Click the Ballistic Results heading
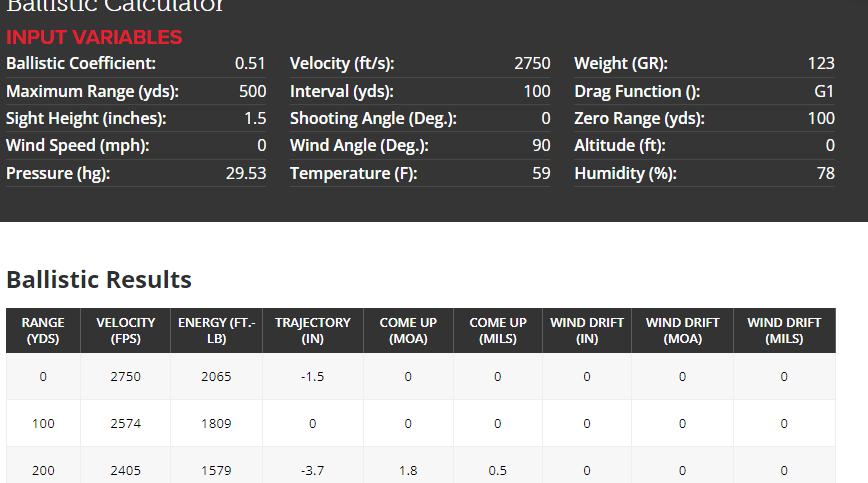The image size is (868, 483). coord(99,280)
